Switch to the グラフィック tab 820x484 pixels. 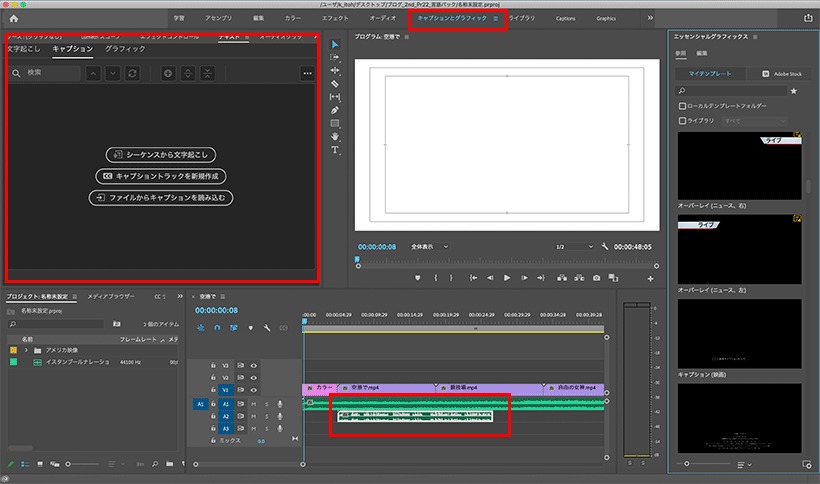pyautogui.click(x=125, y=49)
